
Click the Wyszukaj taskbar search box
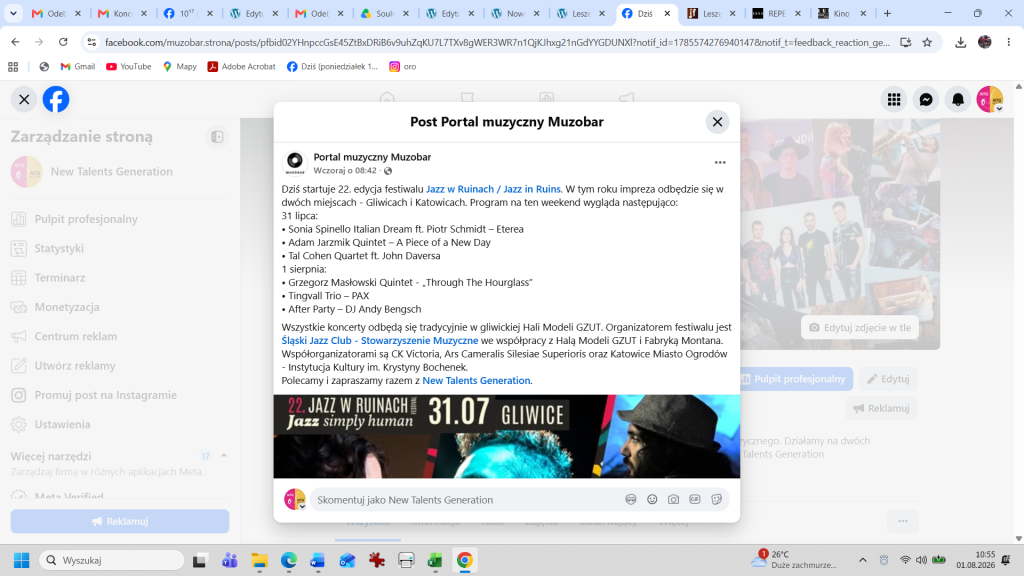112,560
